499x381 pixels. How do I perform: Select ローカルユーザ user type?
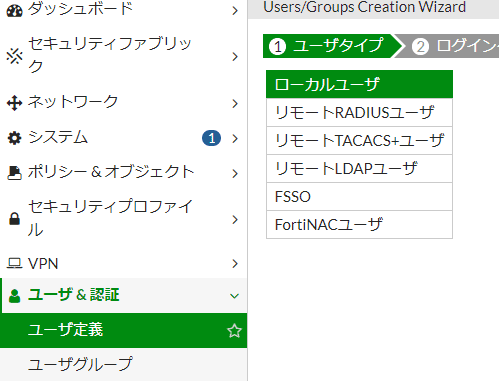click(359, 84)
